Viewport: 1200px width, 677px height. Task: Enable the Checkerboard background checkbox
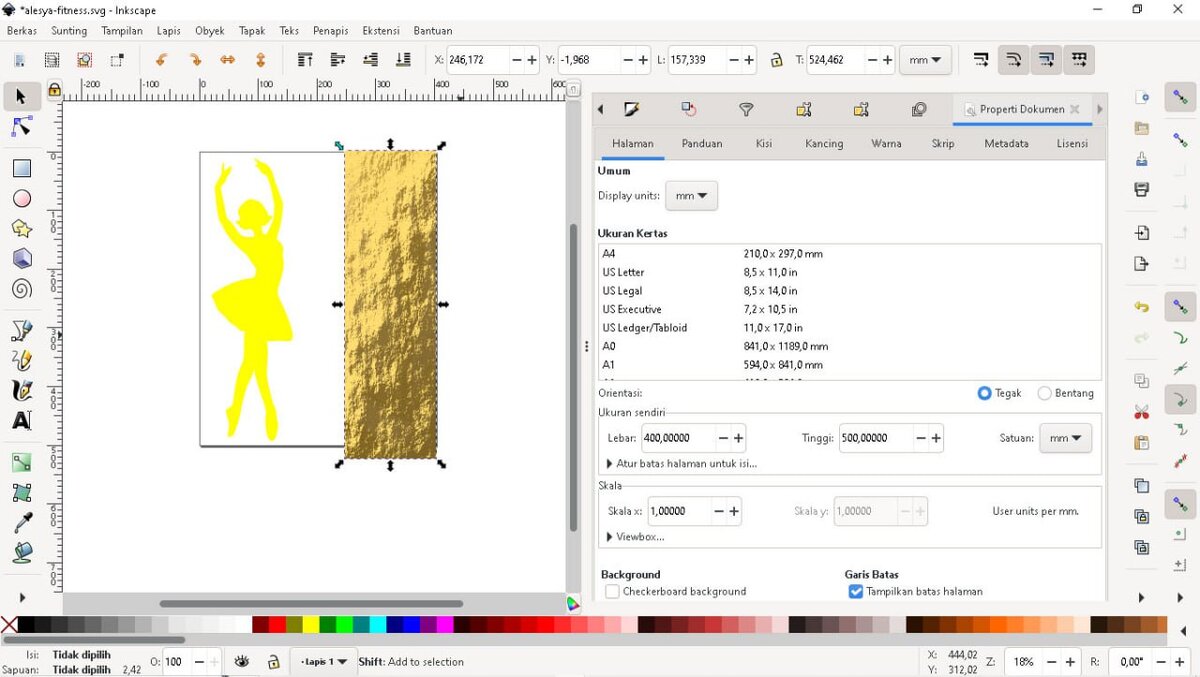(x=612, y=592)
